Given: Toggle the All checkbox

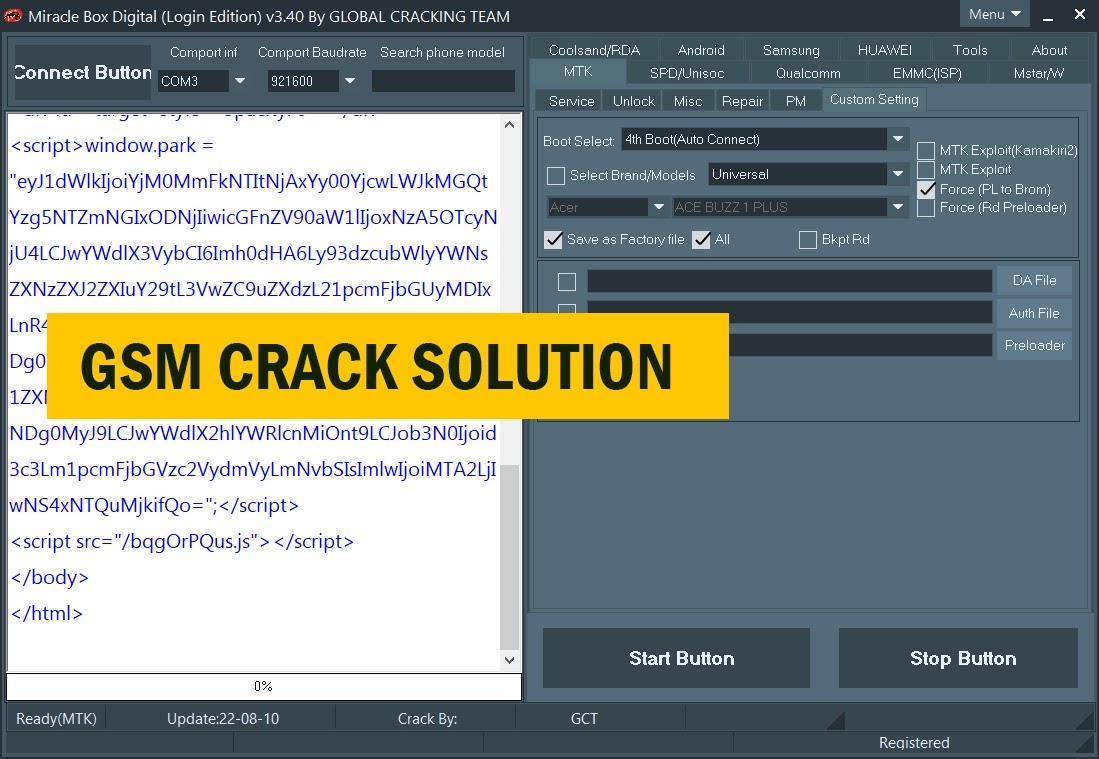Looking at the screenshot, I should [701, 240].
